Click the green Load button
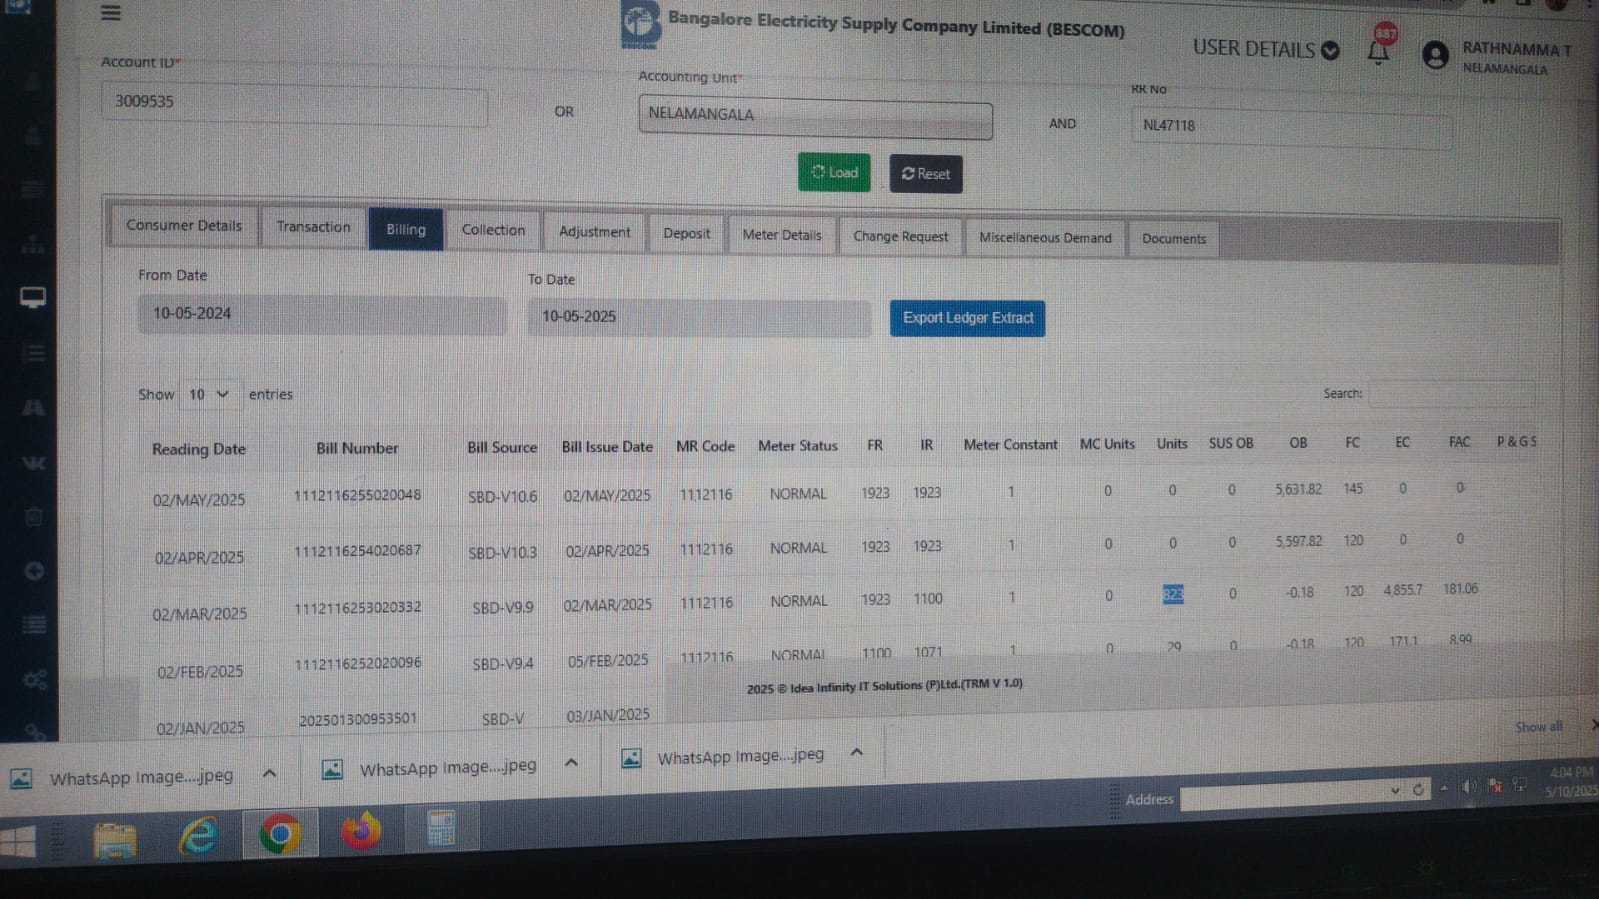This screenshot has height=899, width=1599. [834, 172]
